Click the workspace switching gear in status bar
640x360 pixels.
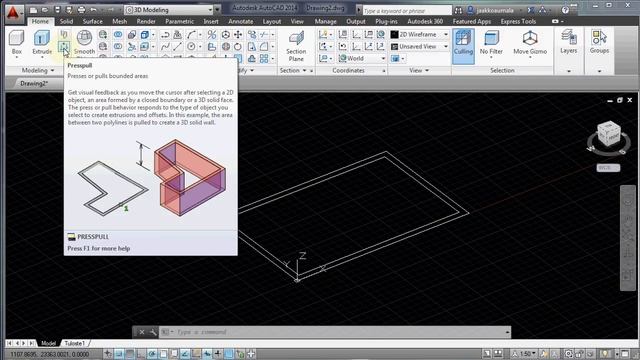tap(568, 354)
